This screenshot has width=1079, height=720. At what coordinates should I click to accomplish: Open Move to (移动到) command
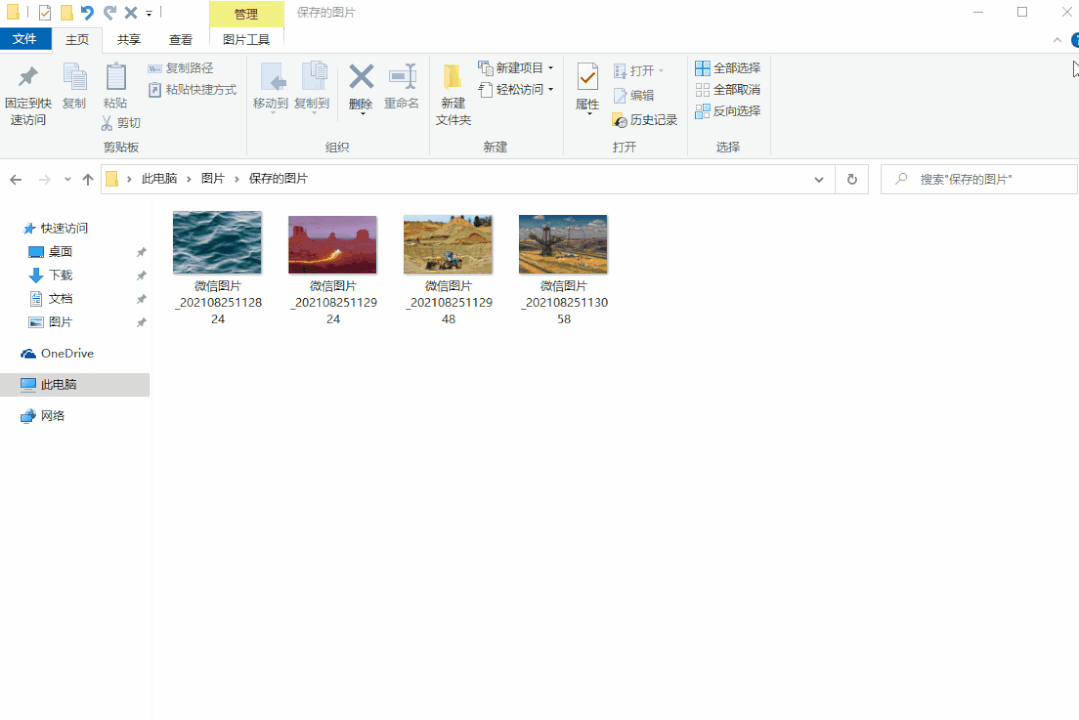pos(270,87)
